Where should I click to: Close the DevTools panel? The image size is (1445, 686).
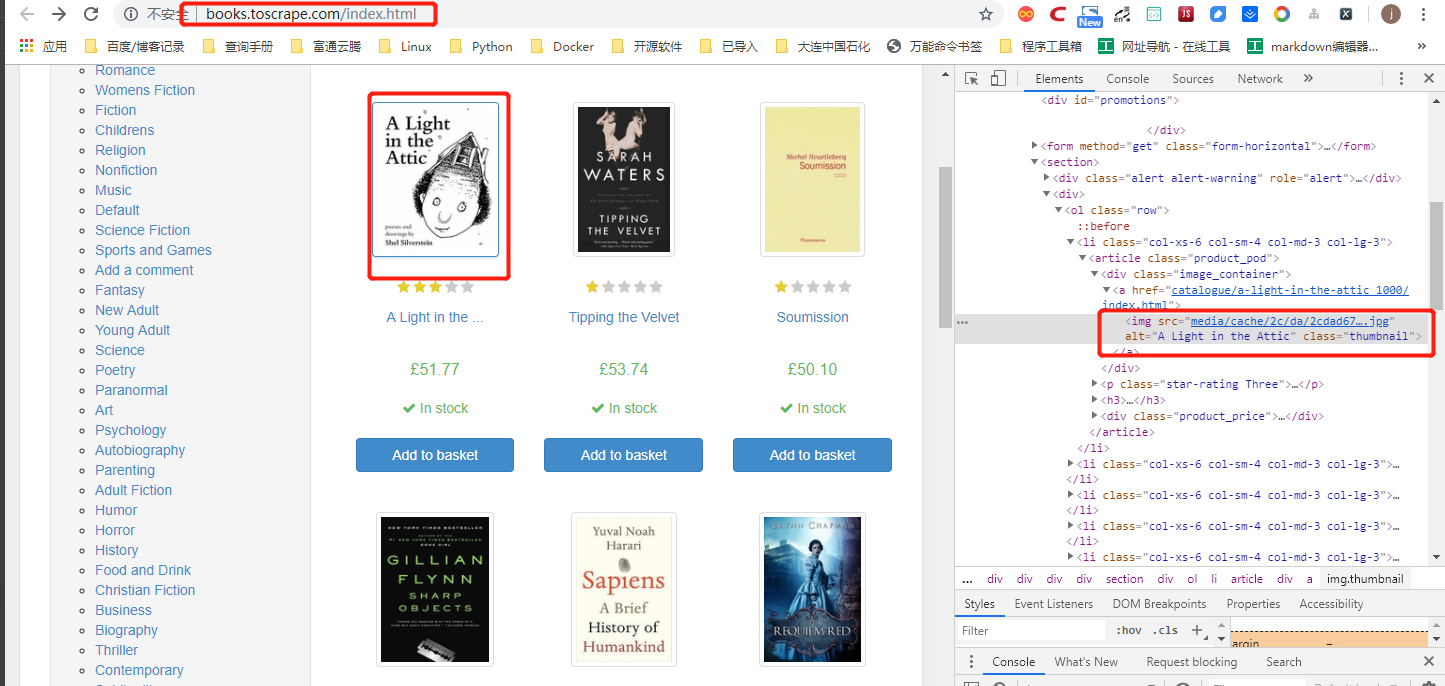click(x=1428, y=78)
